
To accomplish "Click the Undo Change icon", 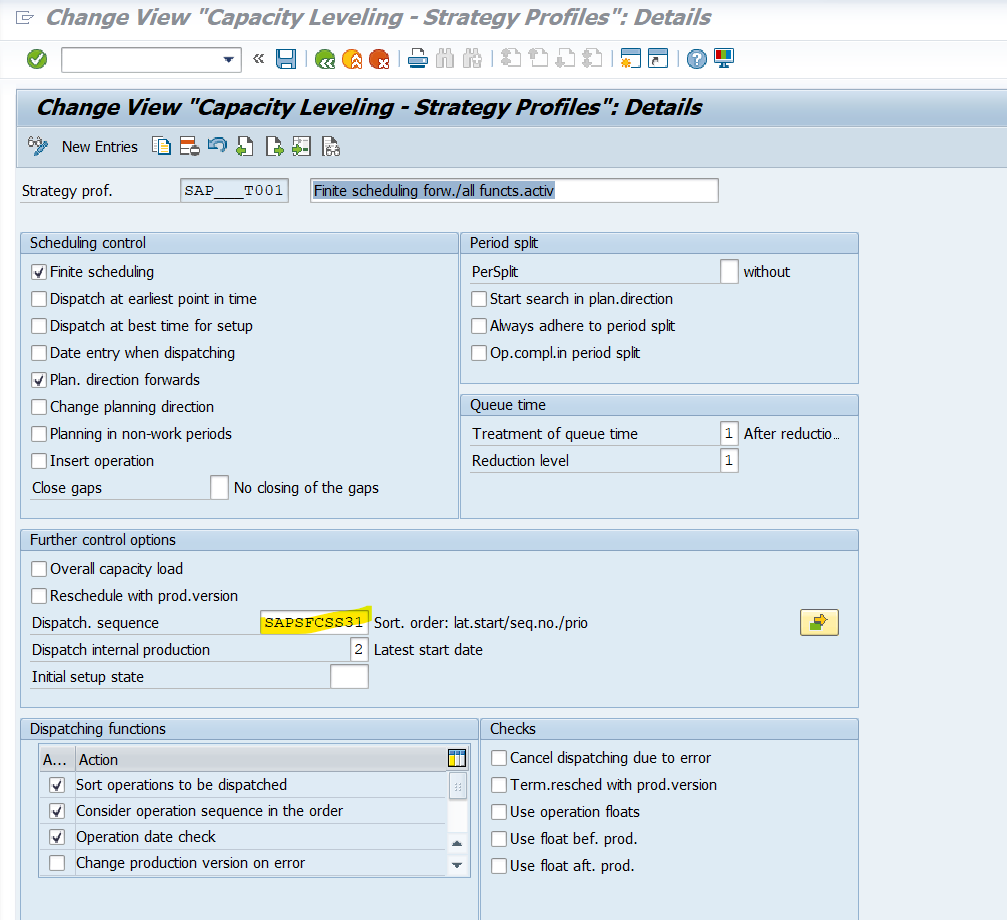I will (x=217, y=146).
